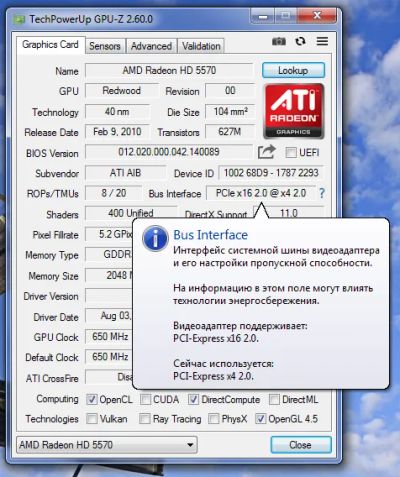Select the Validation tab
The image size is (400, 477).
(201, 46)
